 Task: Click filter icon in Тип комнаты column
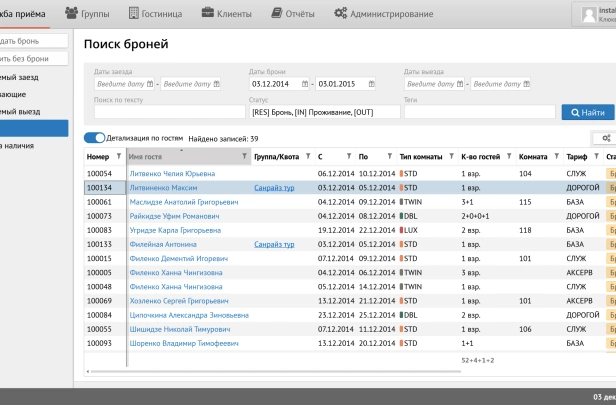(x=450, y=157)
